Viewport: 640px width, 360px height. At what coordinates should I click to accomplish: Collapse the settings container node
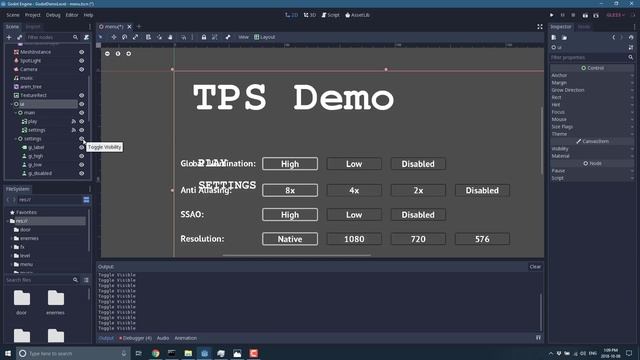click(x=16, y=139)
